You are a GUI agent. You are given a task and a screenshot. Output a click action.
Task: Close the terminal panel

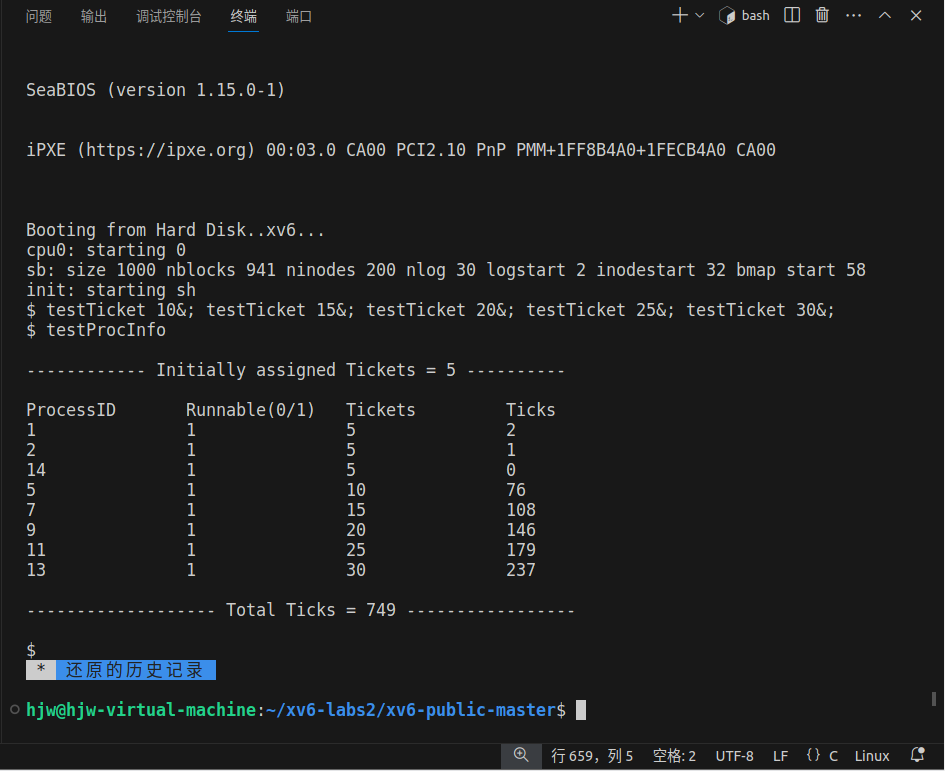[916, 15]
